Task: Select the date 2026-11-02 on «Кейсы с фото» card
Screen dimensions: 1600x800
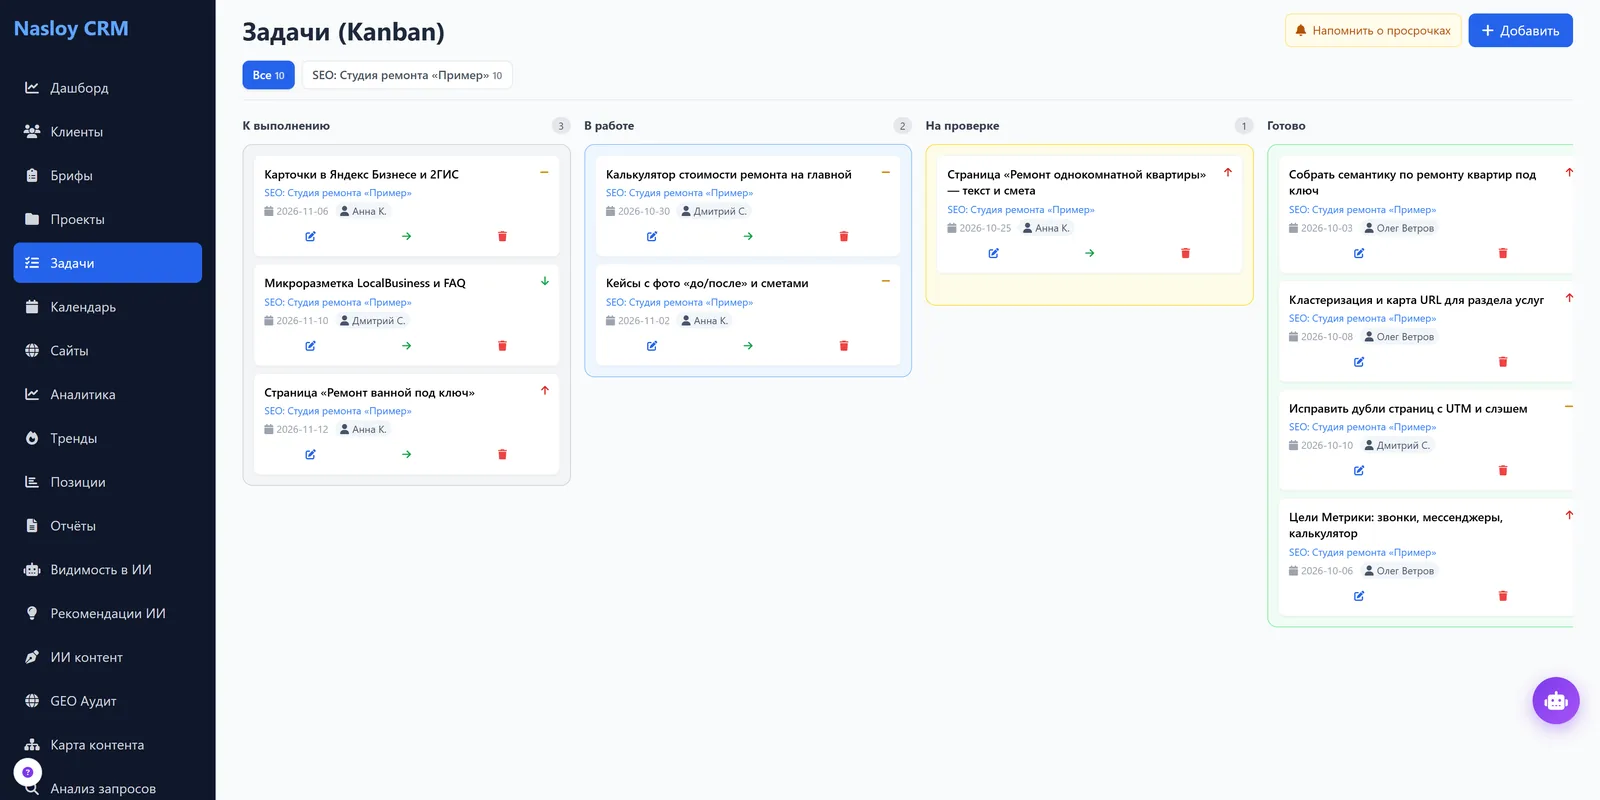Action: 638,321
